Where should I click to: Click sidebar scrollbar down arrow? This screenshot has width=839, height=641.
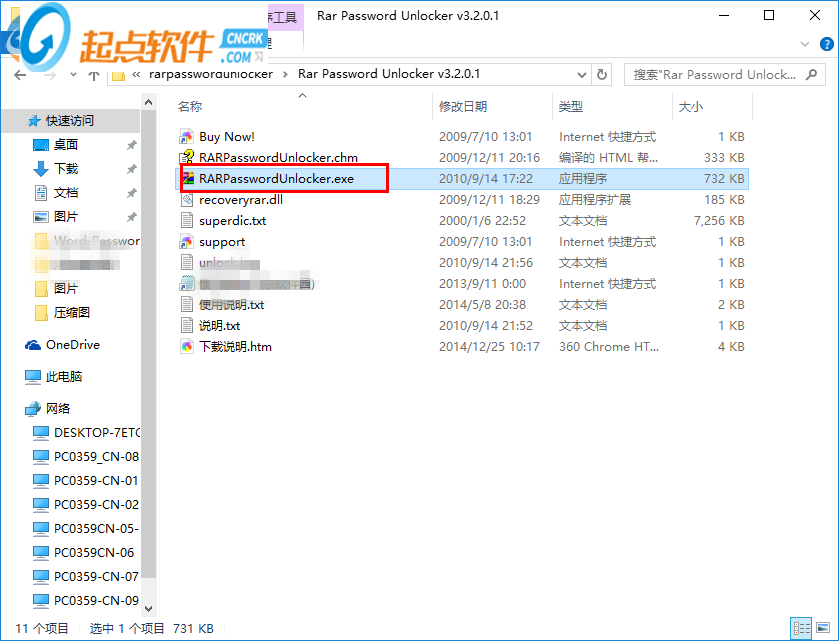[x=149, y=608]
